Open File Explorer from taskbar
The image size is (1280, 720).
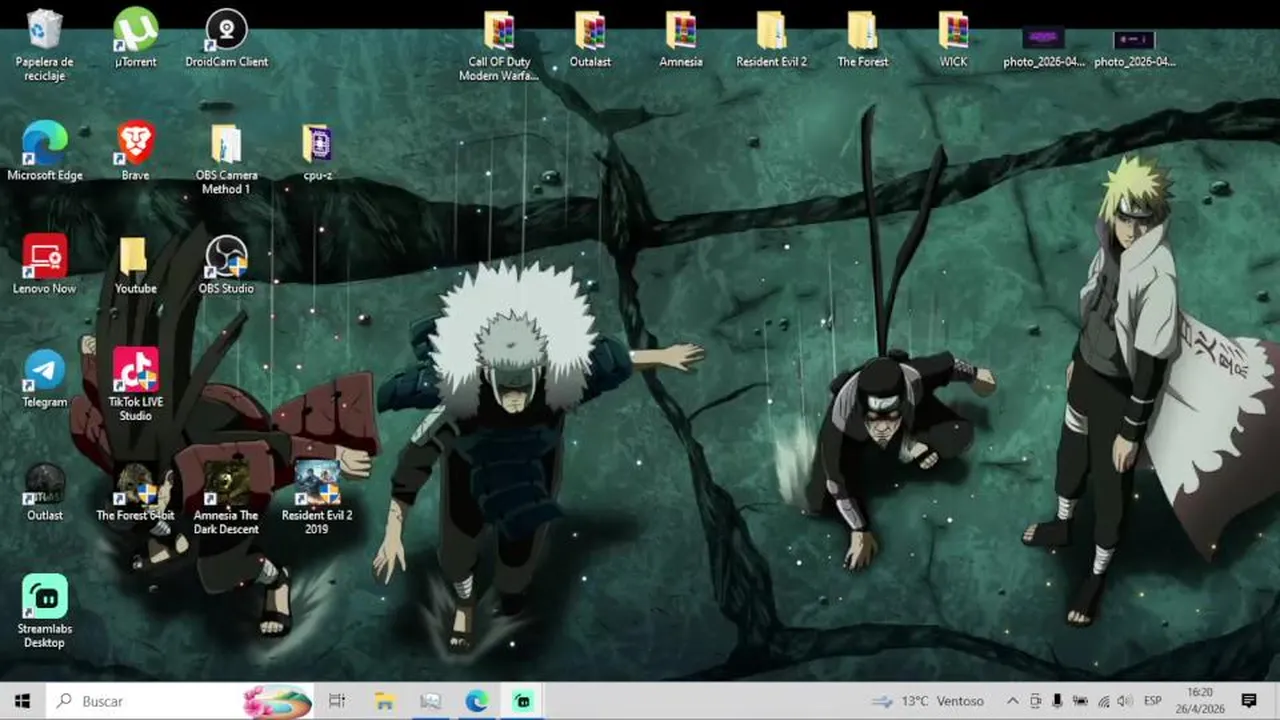pyautogui.click(x=384, y=701)
